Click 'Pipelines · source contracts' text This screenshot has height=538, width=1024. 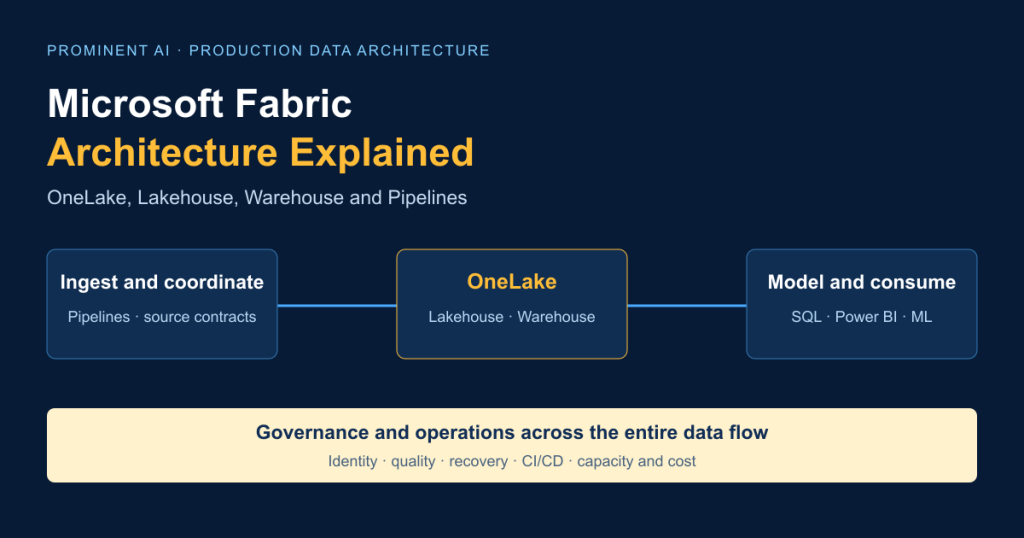click(x=162, y=317)
